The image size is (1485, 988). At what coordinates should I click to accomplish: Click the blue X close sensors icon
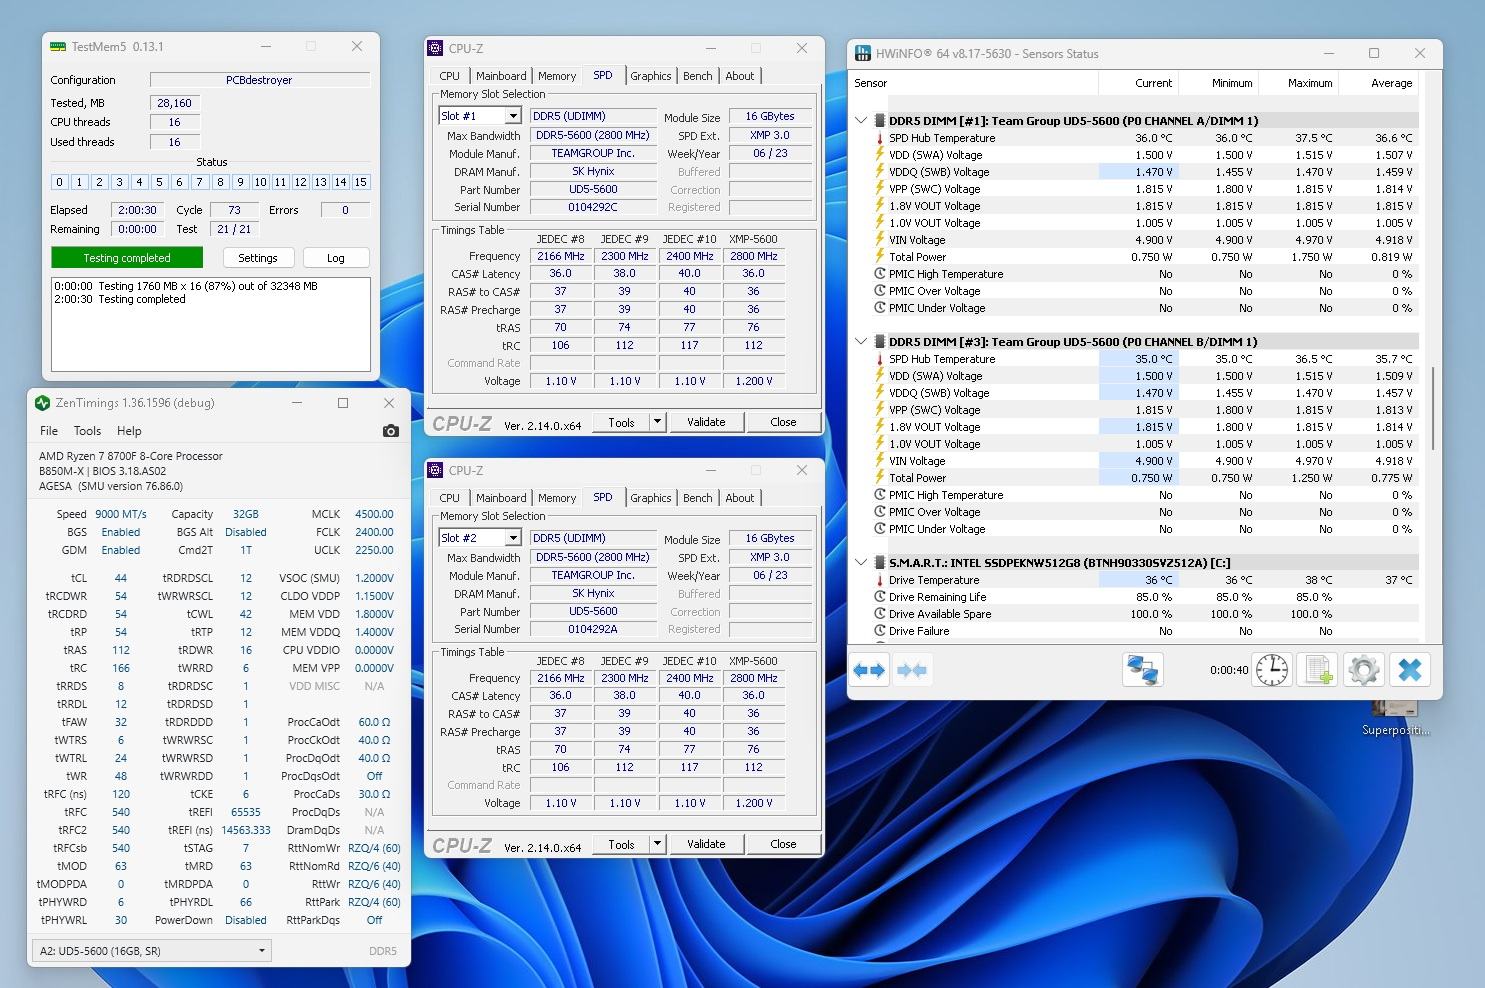(1409, 670)
